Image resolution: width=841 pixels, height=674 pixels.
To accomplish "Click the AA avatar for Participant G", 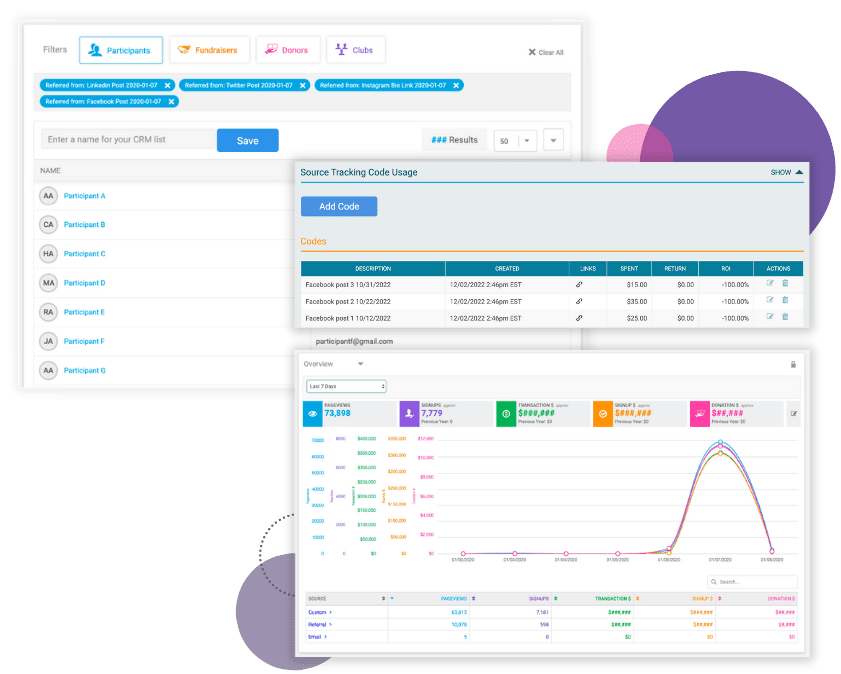I will pyautogui.click(x=48, y=370).
